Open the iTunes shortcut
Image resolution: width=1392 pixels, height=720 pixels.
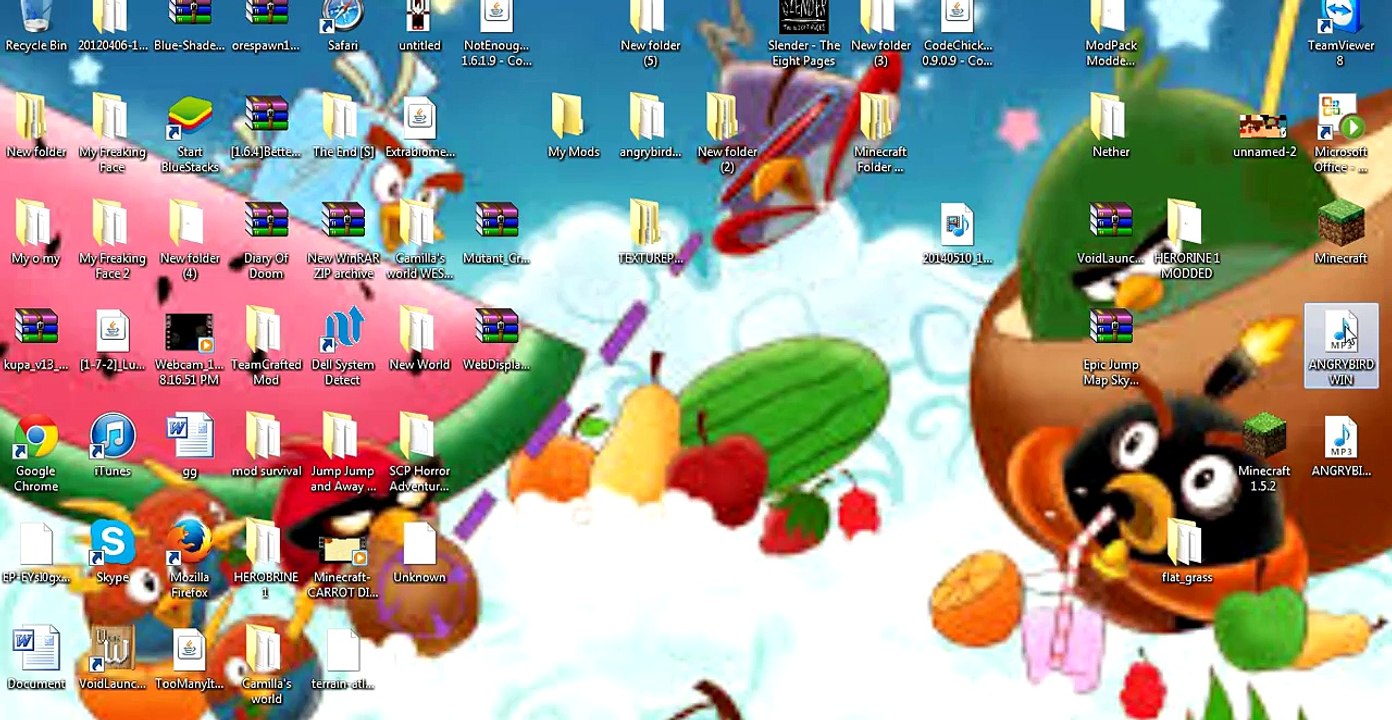point(113,447)
